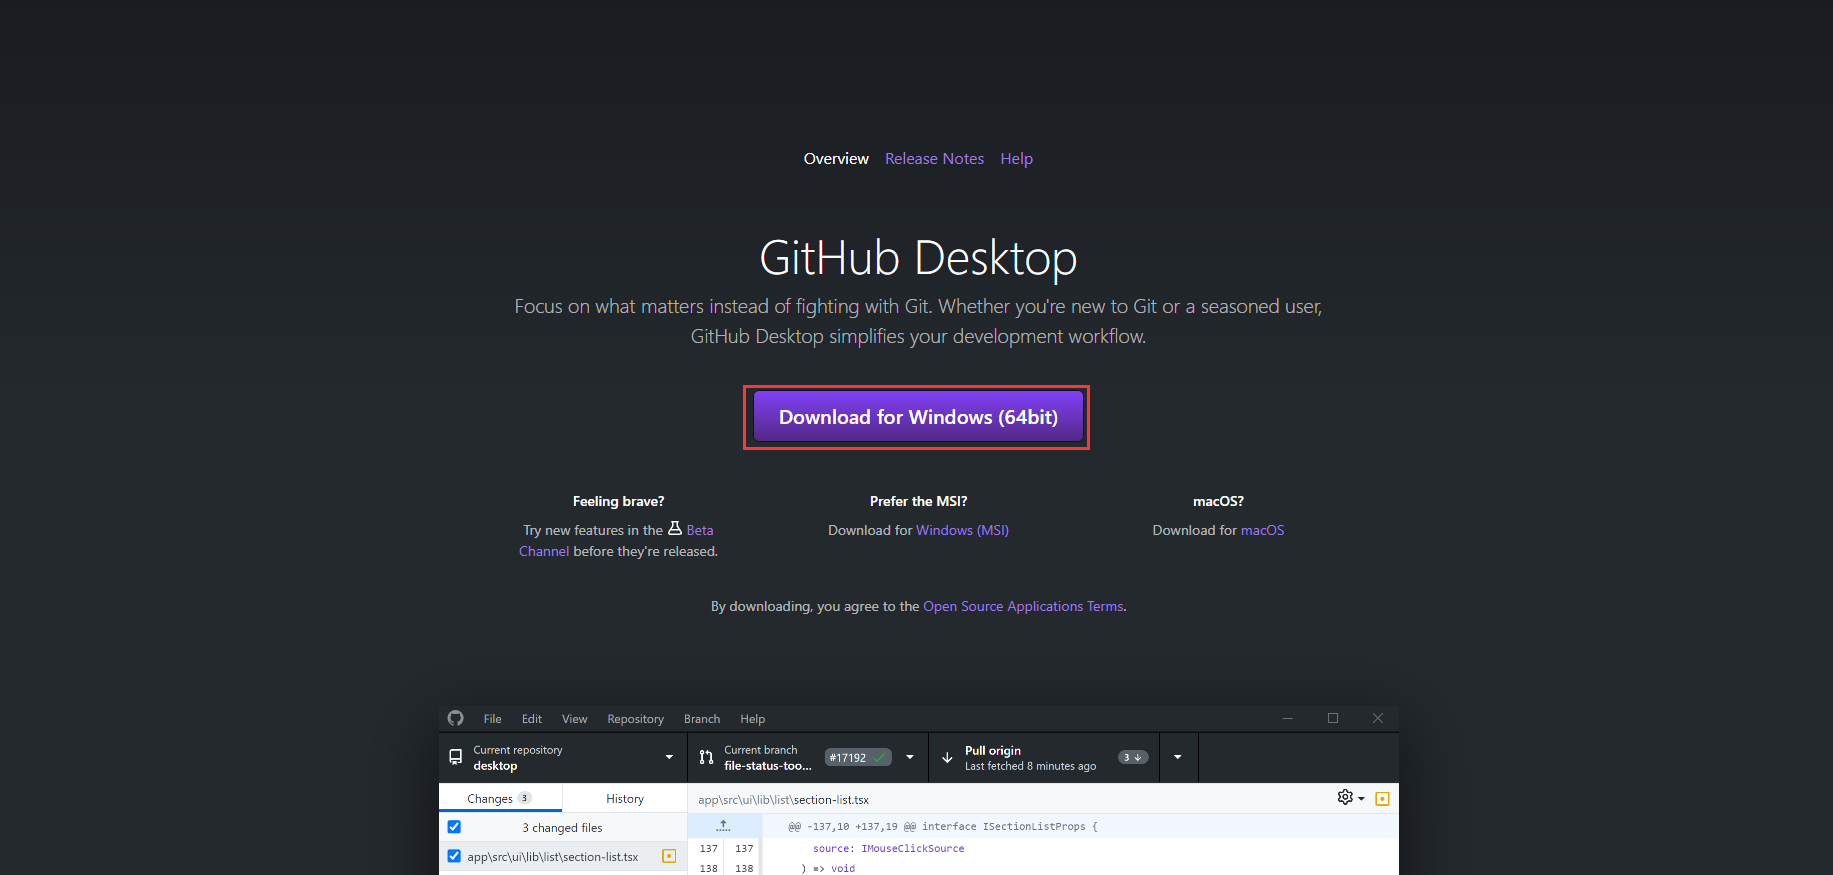Click the Current repository computer icon

(x=455, y=757)
